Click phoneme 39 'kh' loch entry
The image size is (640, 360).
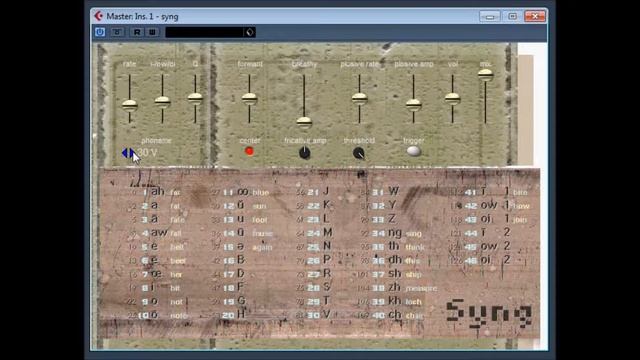point(397,301)
